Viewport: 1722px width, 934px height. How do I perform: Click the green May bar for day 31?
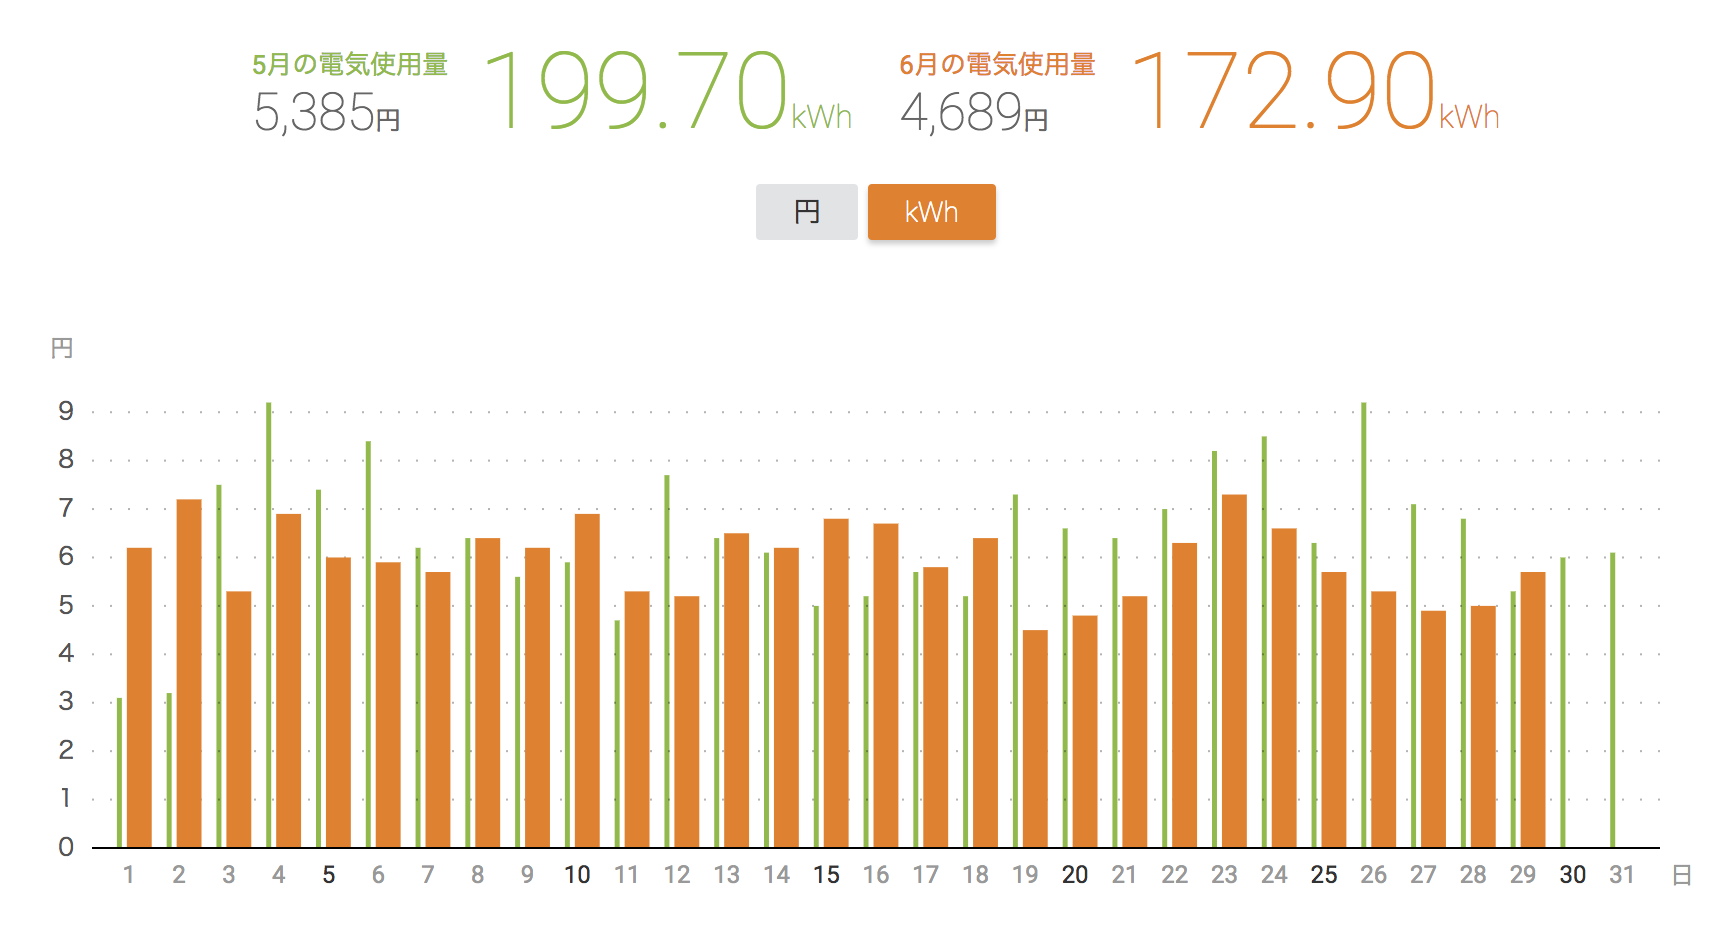(x=1613, y=700)
